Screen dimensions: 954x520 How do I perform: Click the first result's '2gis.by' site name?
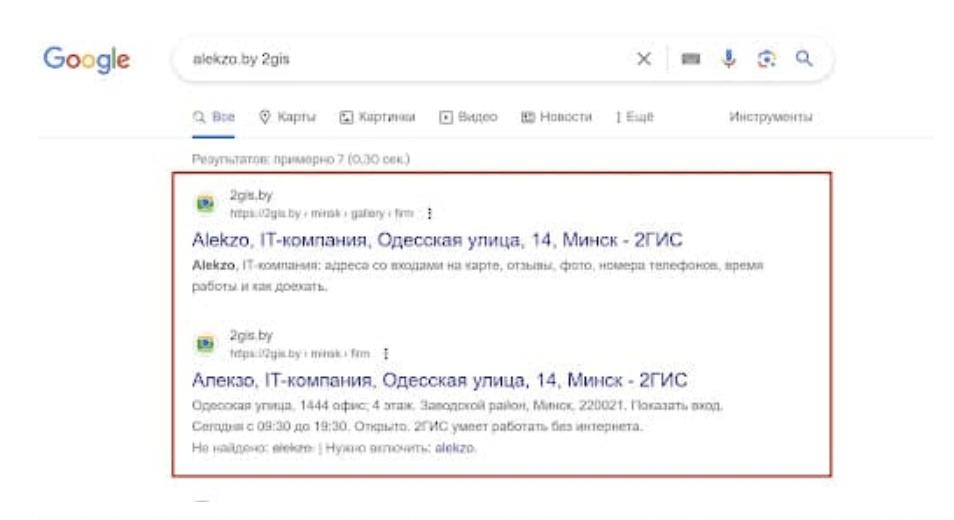tap(251, 195)
